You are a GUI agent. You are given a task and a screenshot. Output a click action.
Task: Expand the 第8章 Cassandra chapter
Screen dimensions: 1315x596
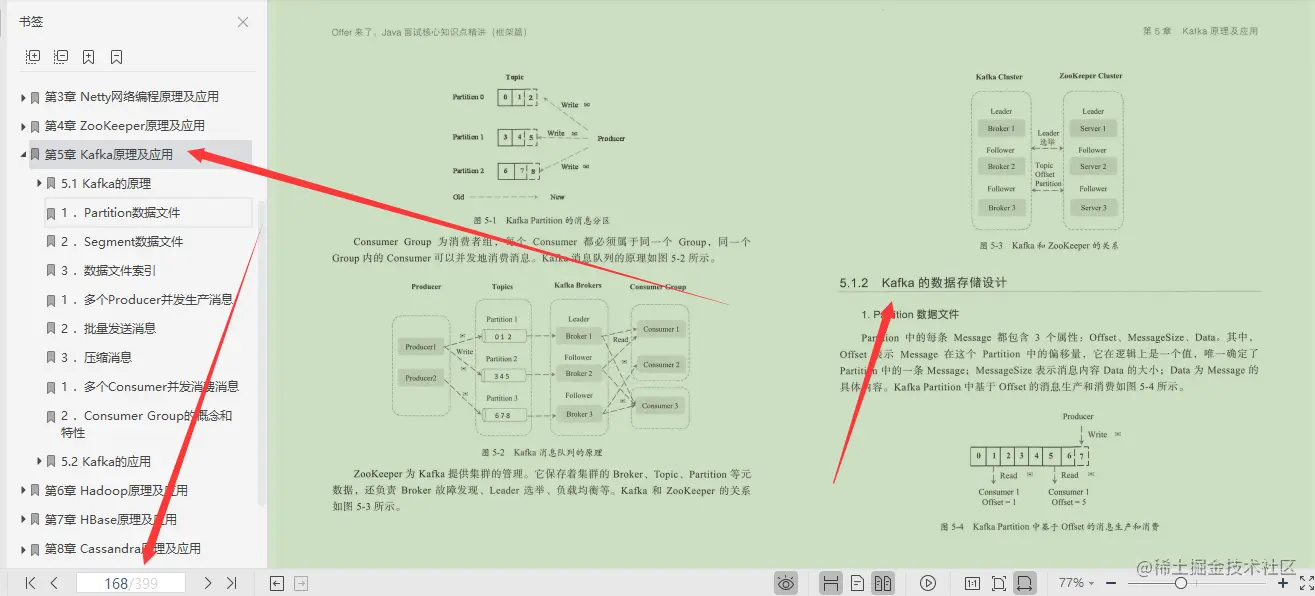[x=23, y=549]
